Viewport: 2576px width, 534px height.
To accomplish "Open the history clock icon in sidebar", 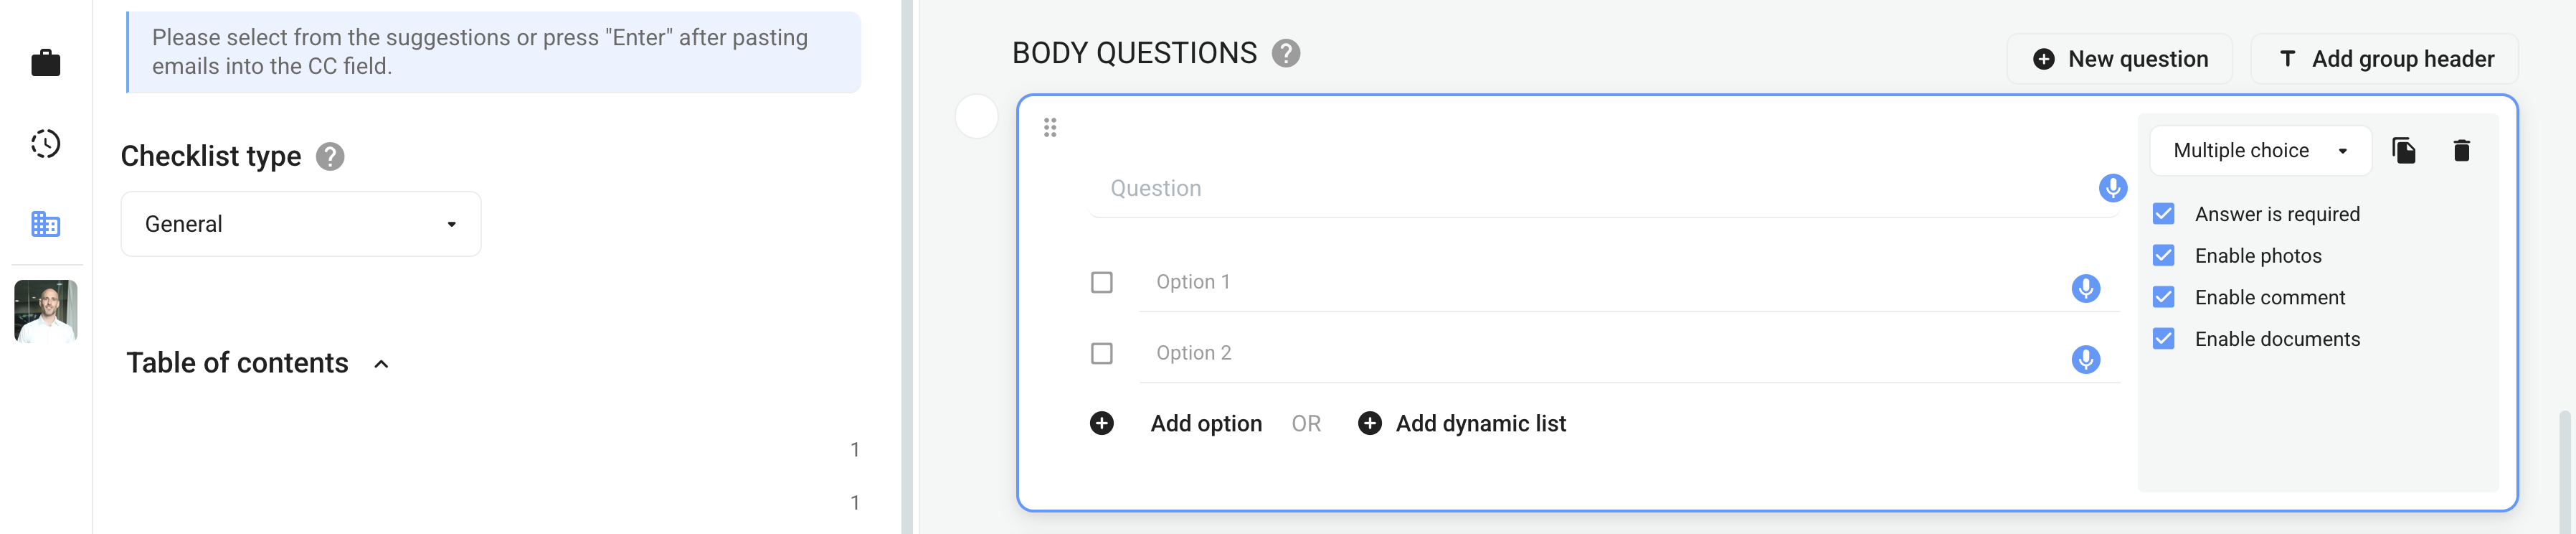I will pos(45,144).
